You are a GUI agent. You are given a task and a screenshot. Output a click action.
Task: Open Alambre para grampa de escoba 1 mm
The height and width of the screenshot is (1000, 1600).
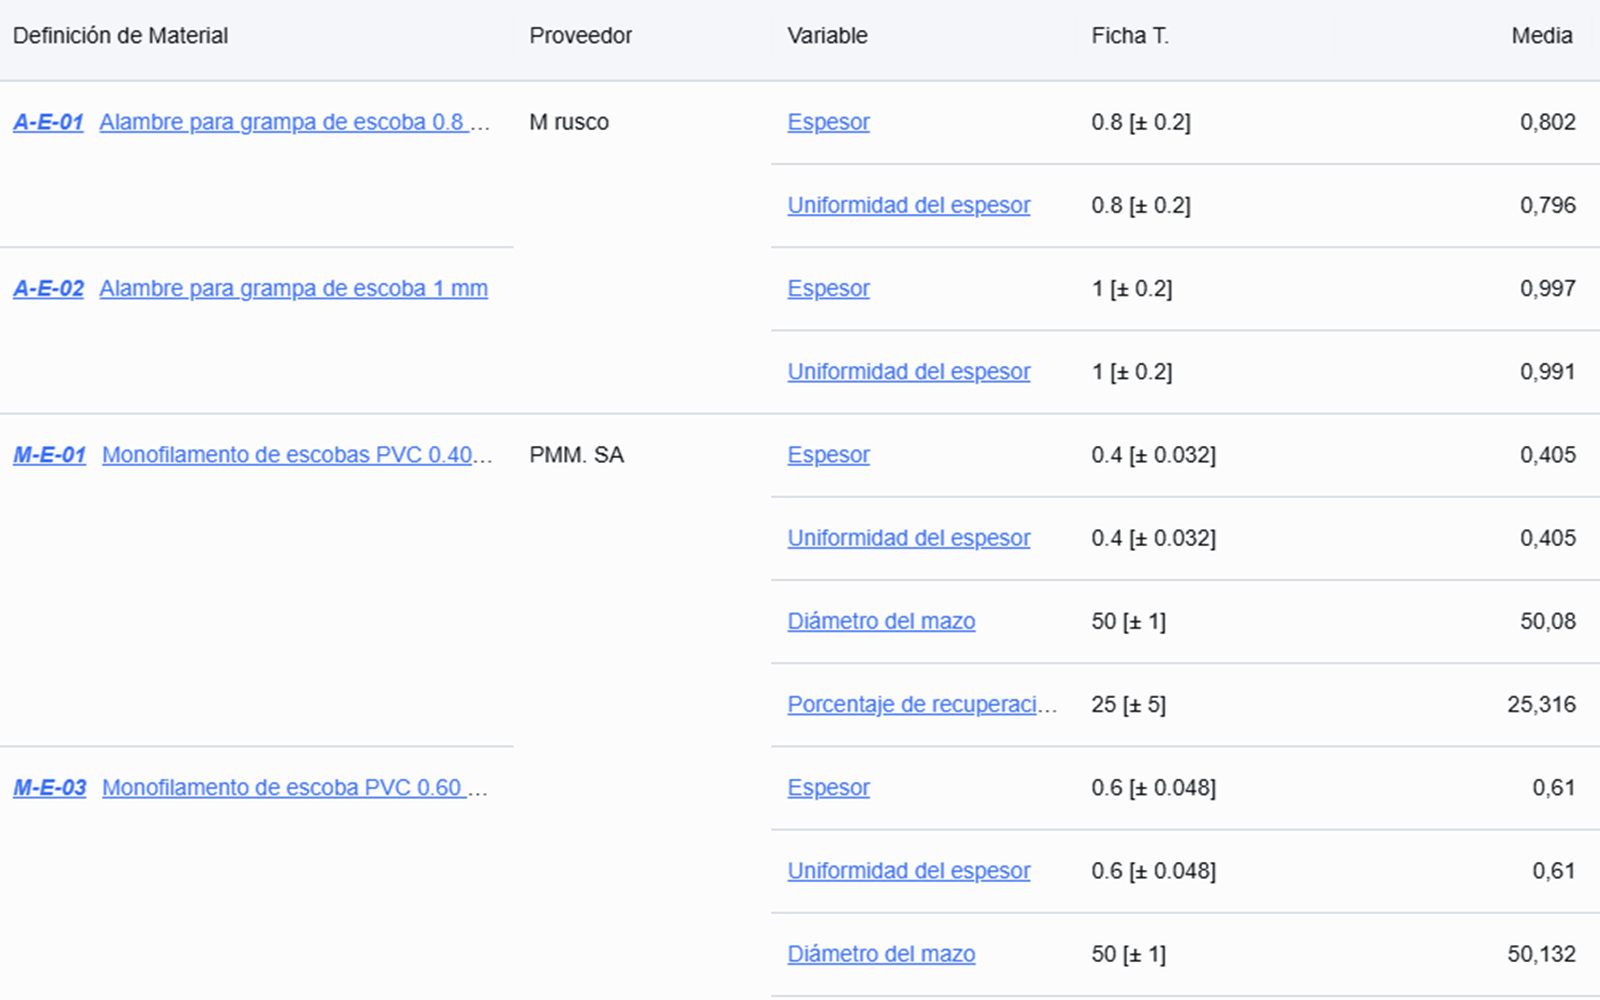point(294,288)
